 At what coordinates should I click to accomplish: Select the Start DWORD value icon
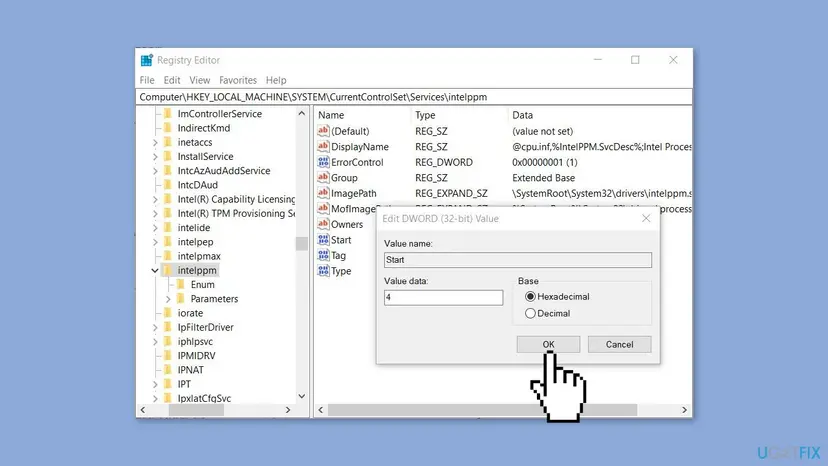tap(323, 240)
